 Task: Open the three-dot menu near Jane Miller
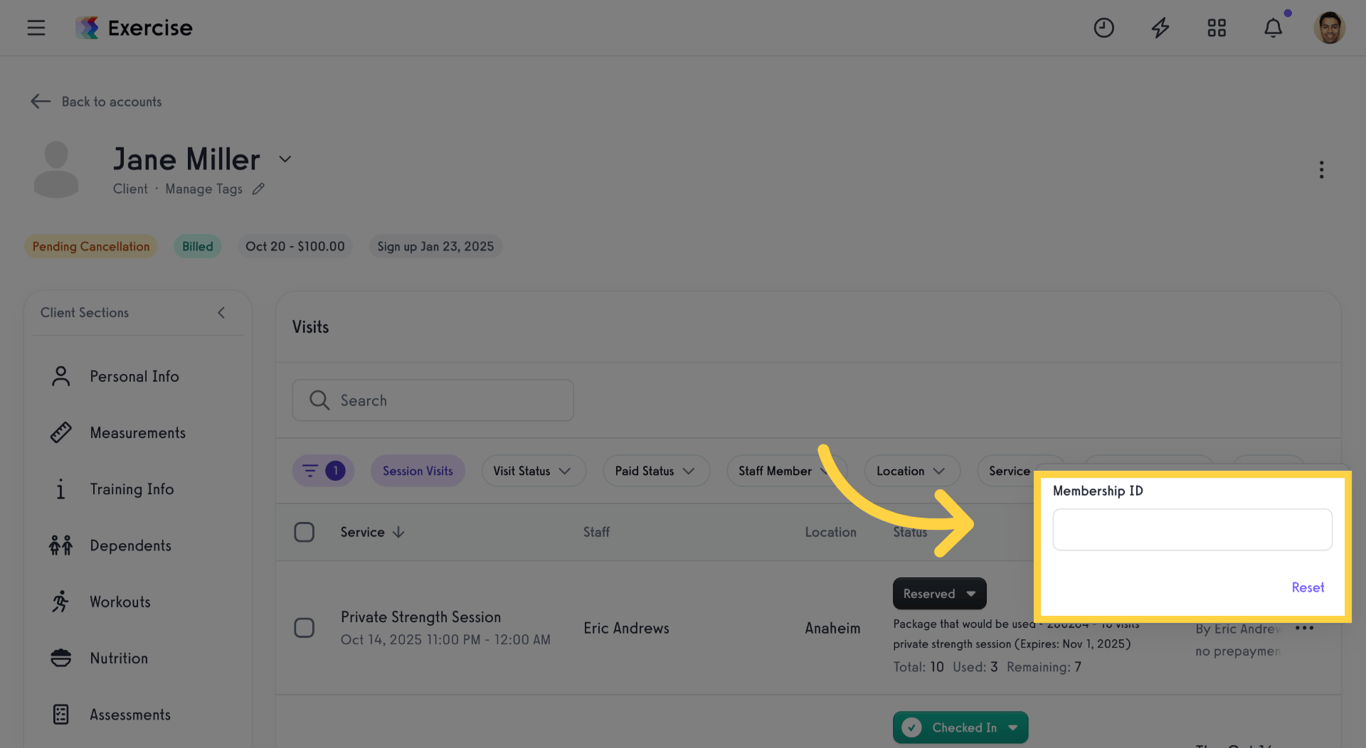coord(1321,169)
